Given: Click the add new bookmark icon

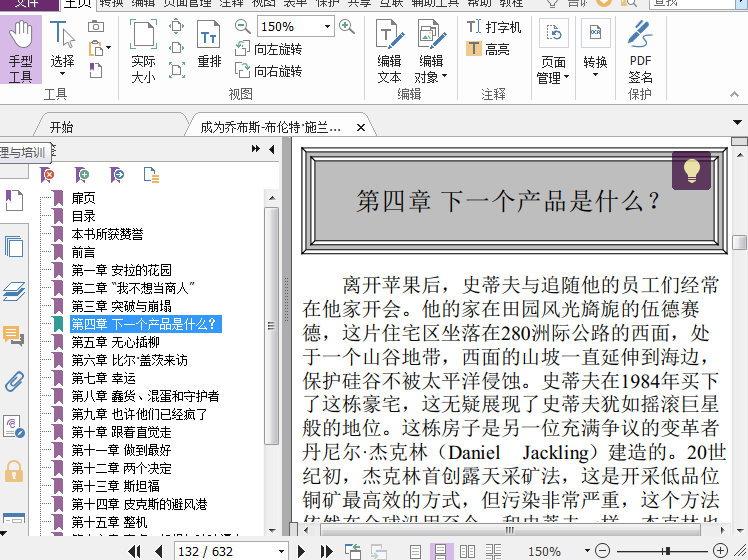Looking at the screenshot, I should click(82, 175).
